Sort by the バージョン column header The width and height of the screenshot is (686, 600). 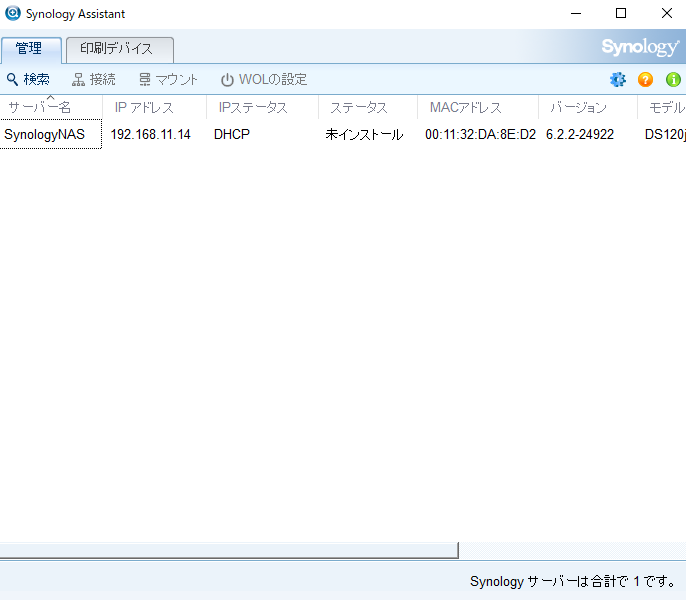[587, 107]
